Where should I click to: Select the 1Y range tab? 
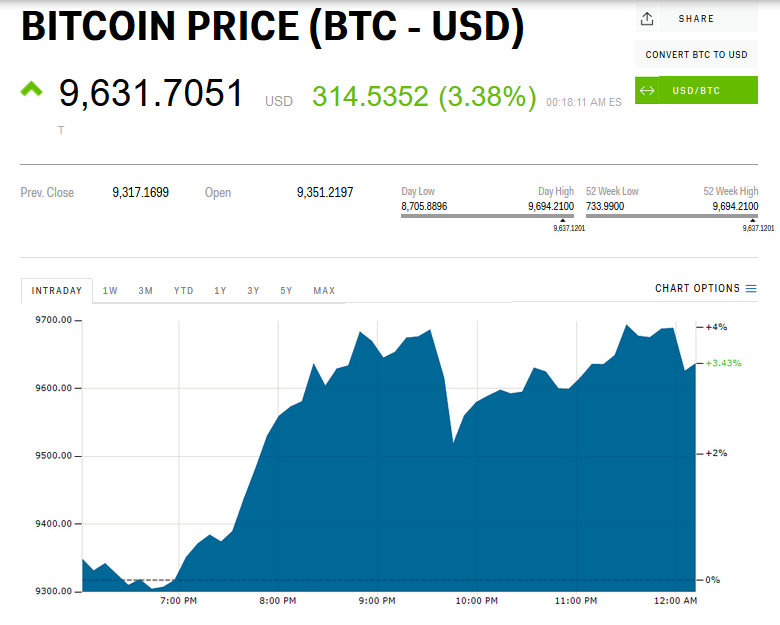tap(220, 291)
